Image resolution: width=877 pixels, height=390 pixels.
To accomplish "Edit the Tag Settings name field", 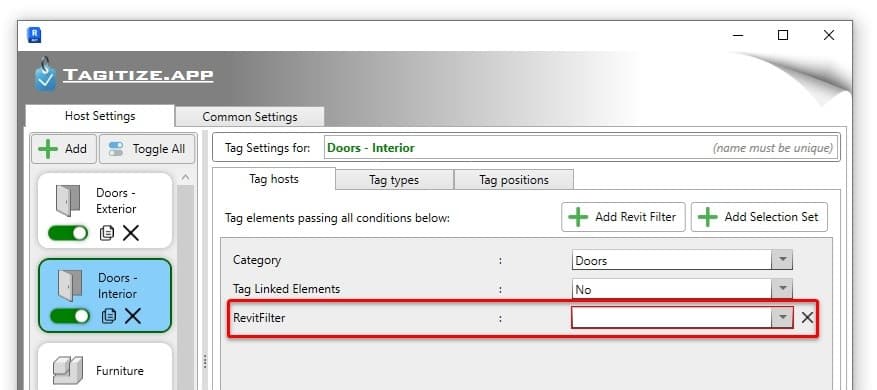I will tap(581, 148).
